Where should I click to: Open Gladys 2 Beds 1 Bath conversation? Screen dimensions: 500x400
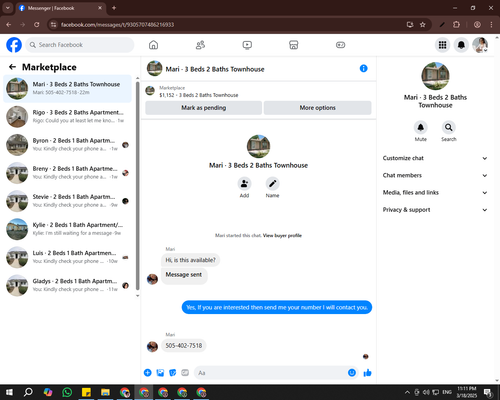[68, 285]
